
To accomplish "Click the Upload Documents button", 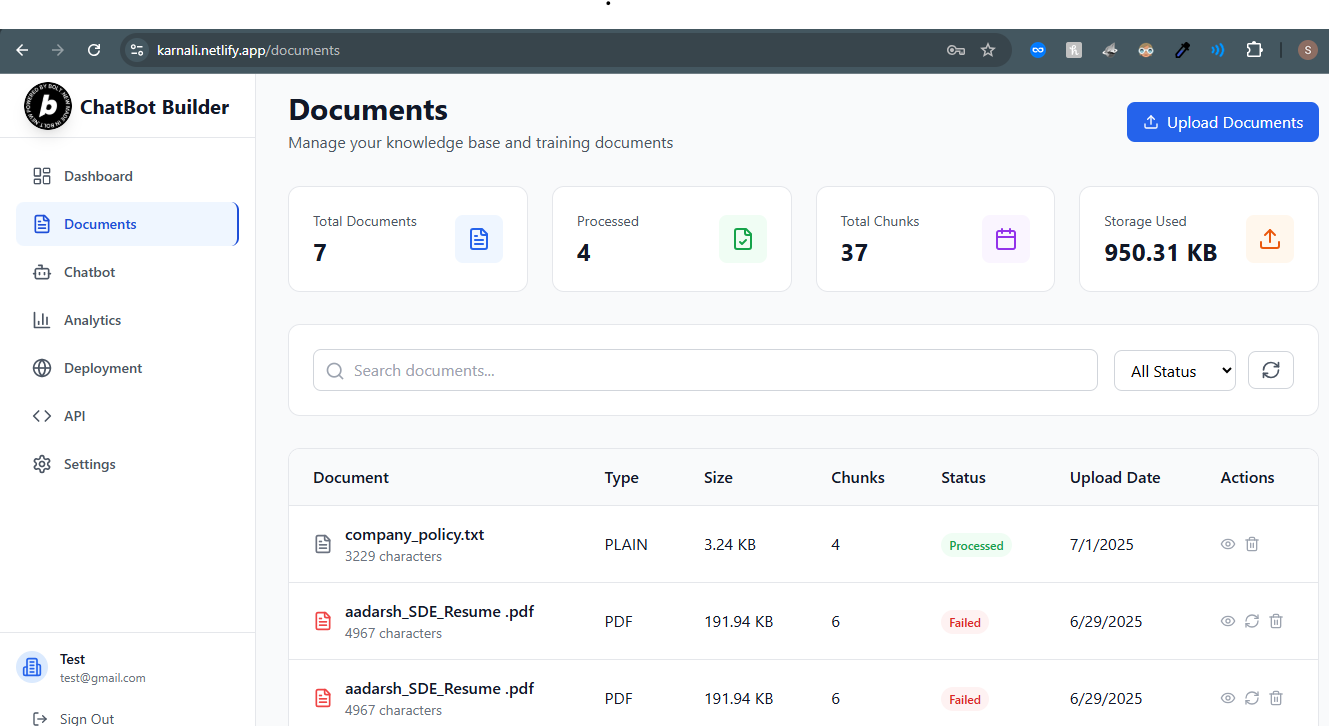I will 1223,122.
